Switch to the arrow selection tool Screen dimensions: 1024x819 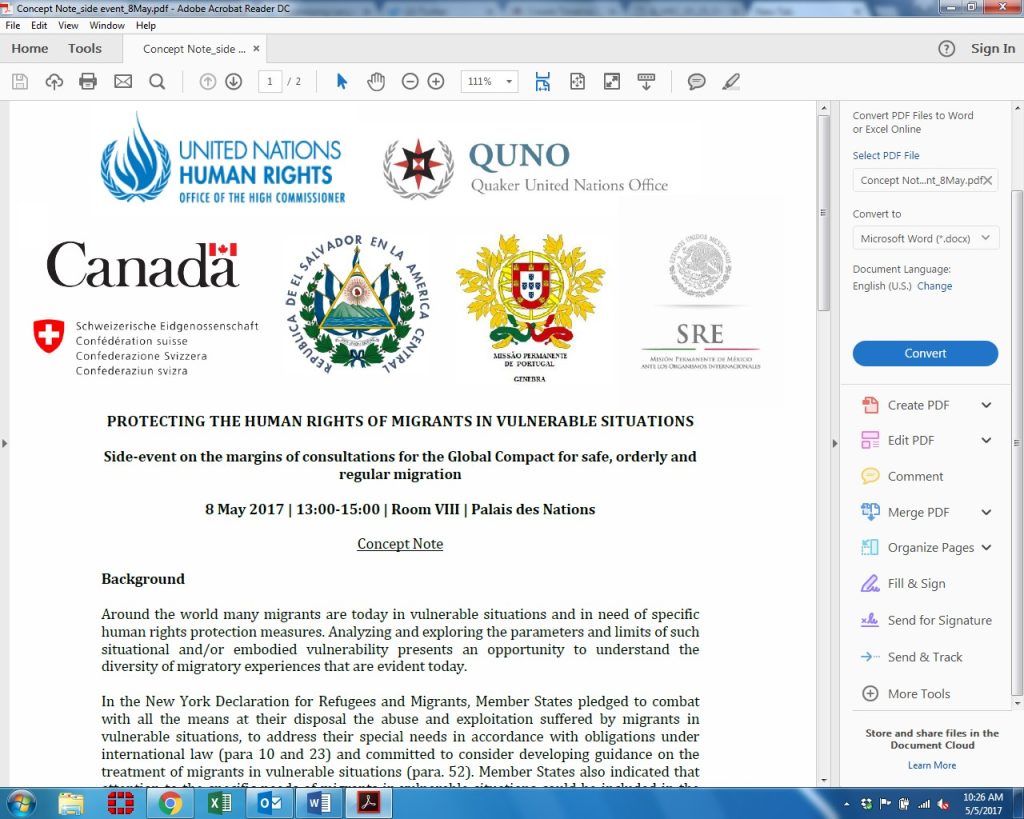click(340, 81)
